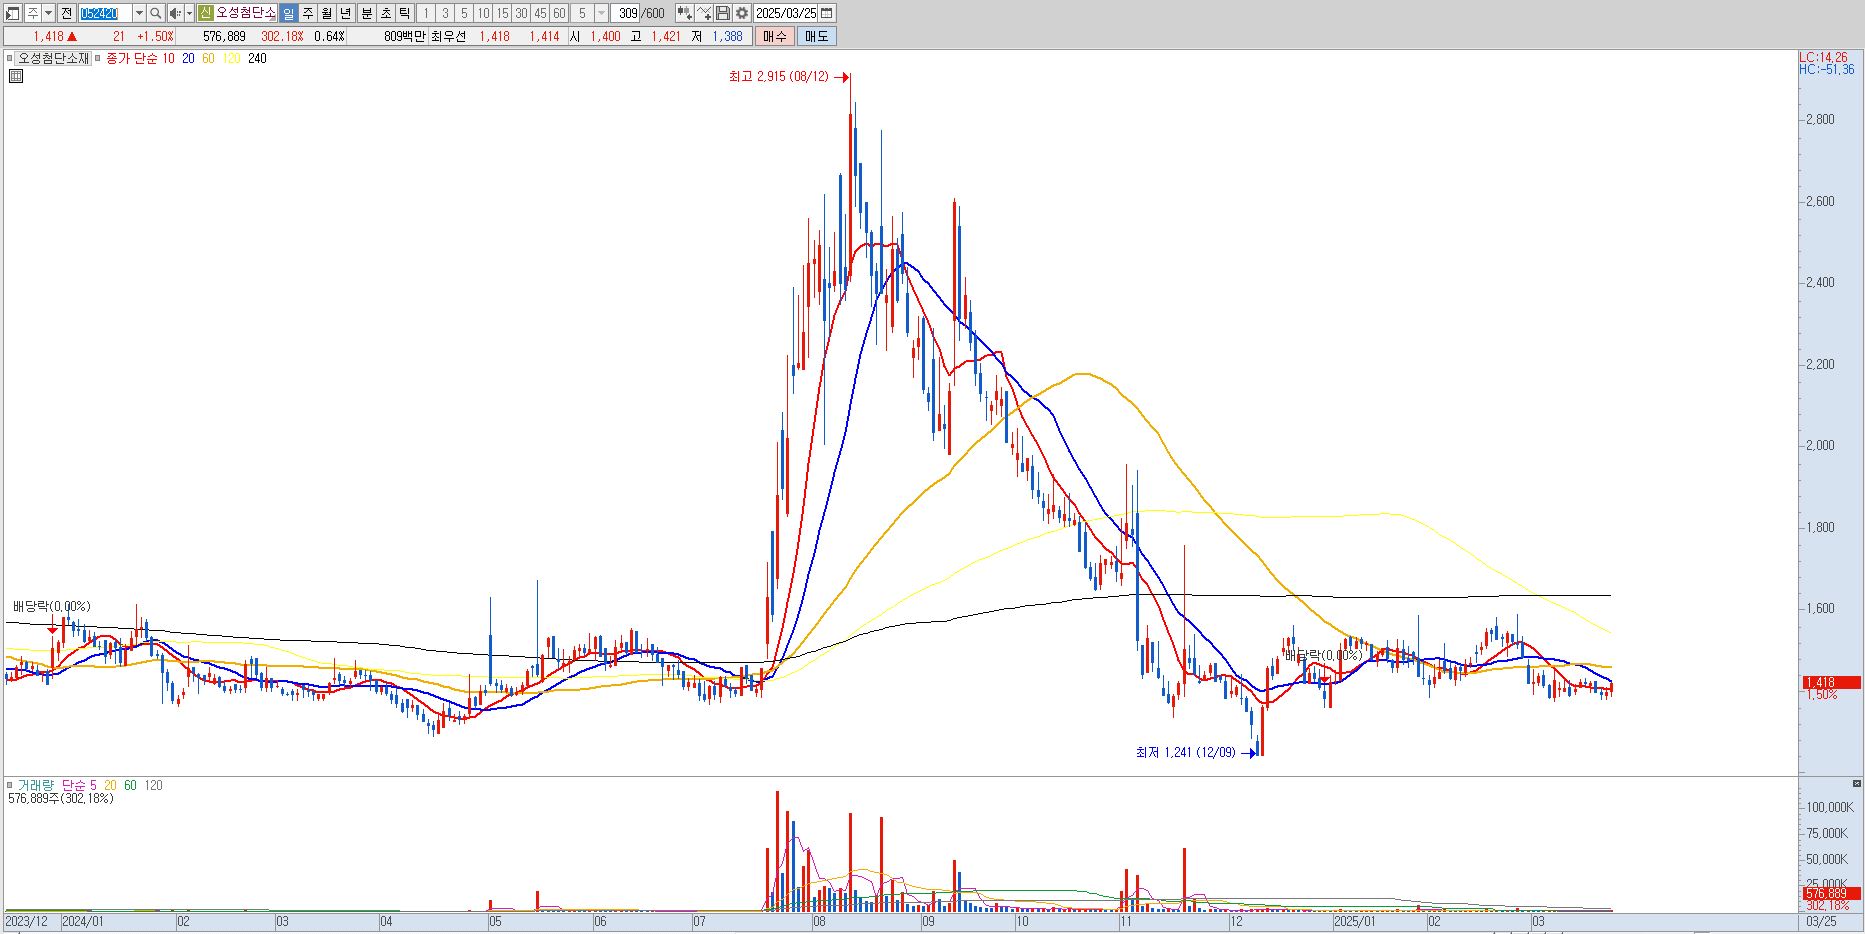
Task: Click the green 신 icon
Action: point(205,13)
